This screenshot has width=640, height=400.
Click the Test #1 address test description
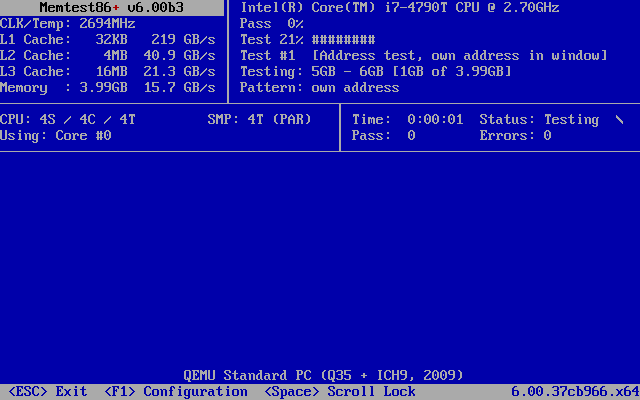point(424,55)
